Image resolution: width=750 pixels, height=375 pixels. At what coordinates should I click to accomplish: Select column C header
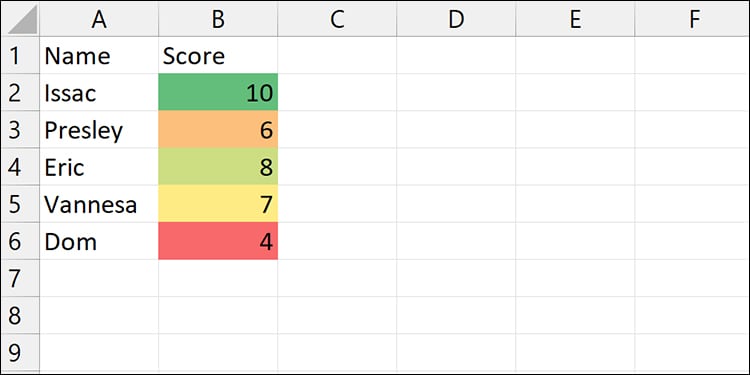[x=337, y=19]
